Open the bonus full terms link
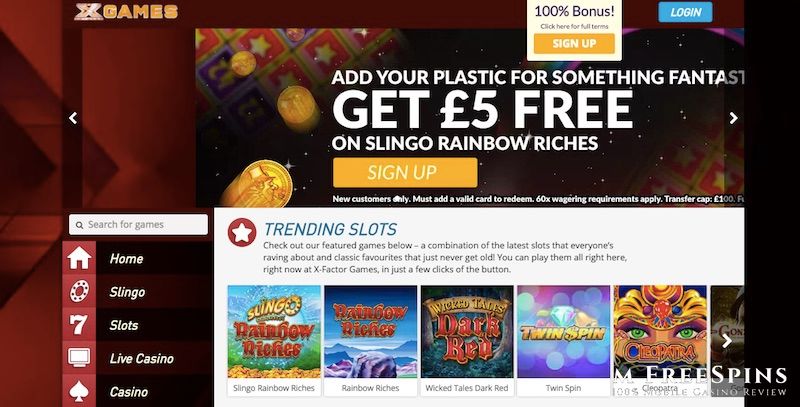 pyautogui.click(x=574, y=27)
